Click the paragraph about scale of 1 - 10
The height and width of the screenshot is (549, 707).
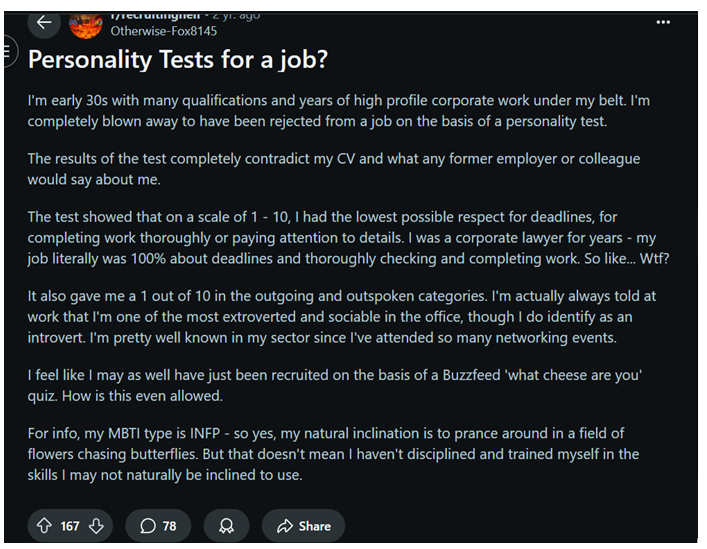coord(349,238)
